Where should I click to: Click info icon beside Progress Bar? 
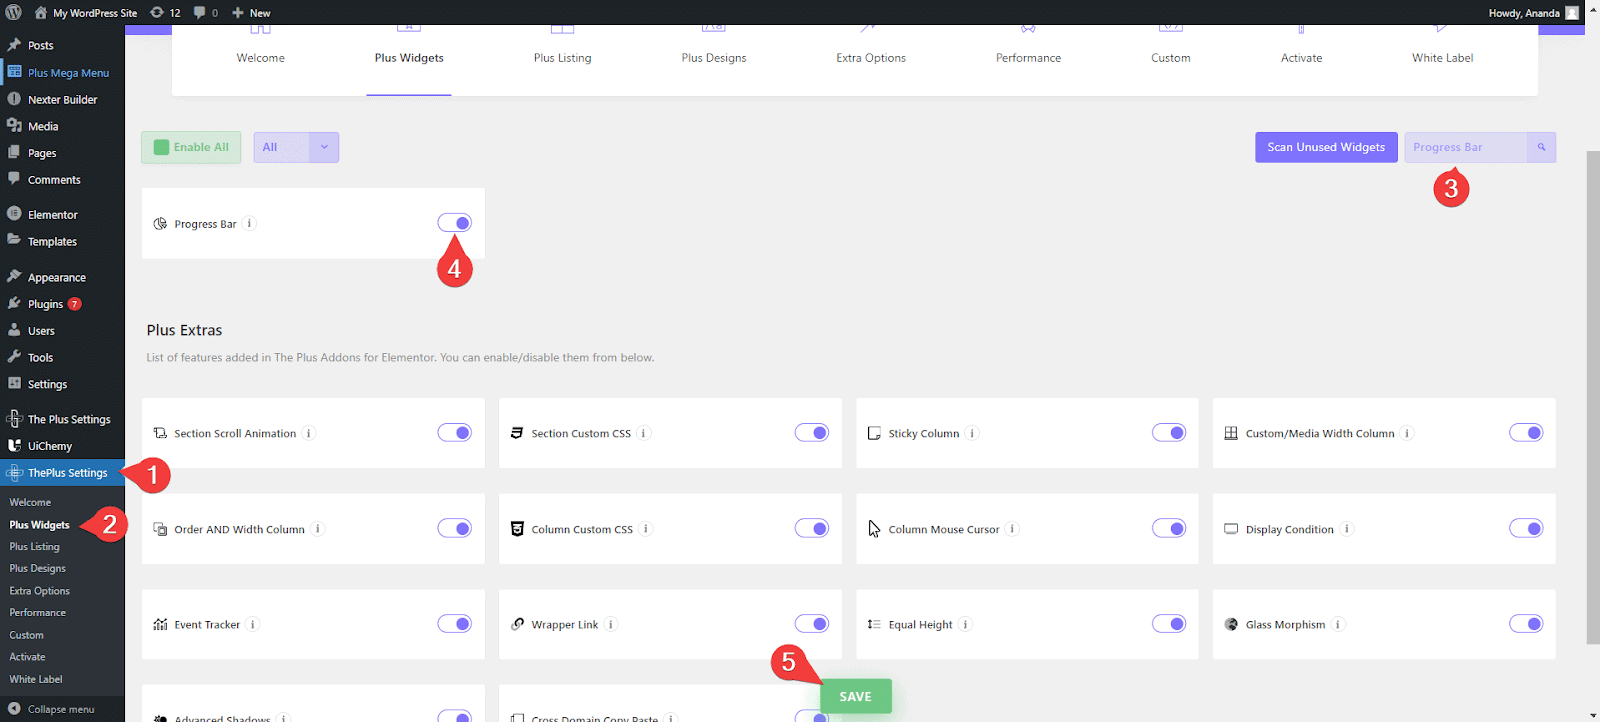[249, 224]
